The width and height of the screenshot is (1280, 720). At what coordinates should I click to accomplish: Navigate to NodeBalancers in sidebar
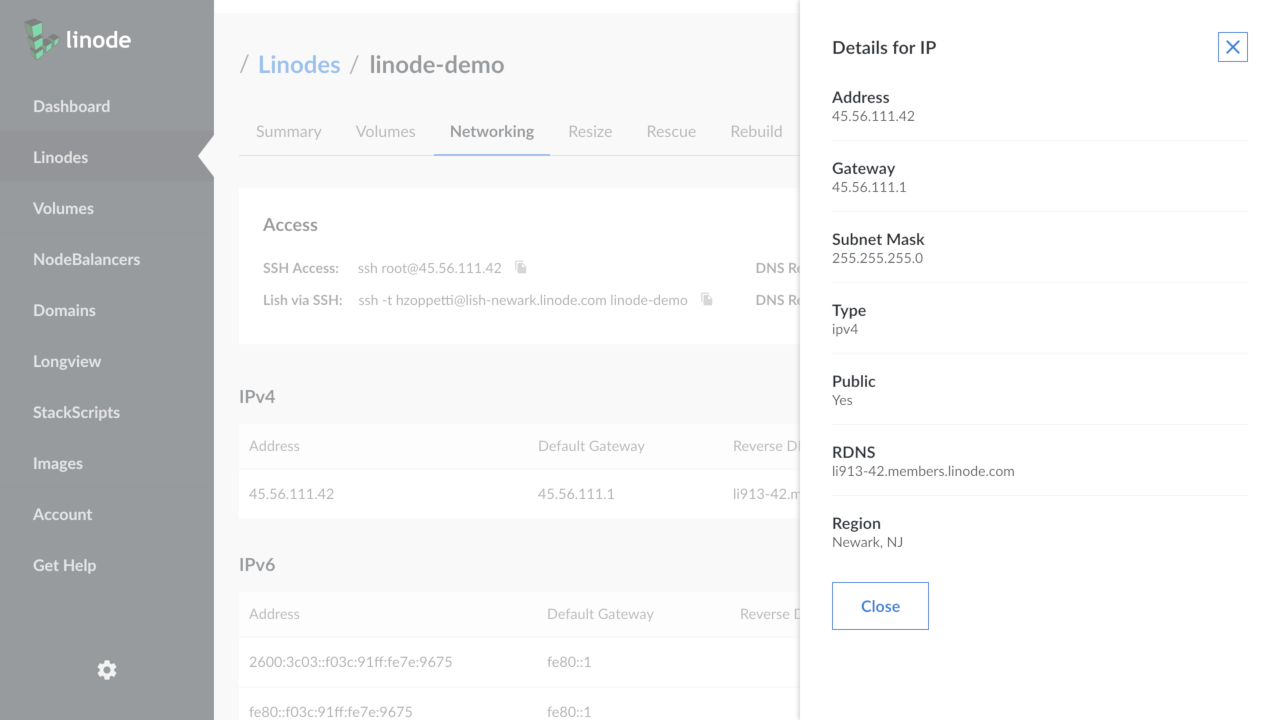[86, 259]
